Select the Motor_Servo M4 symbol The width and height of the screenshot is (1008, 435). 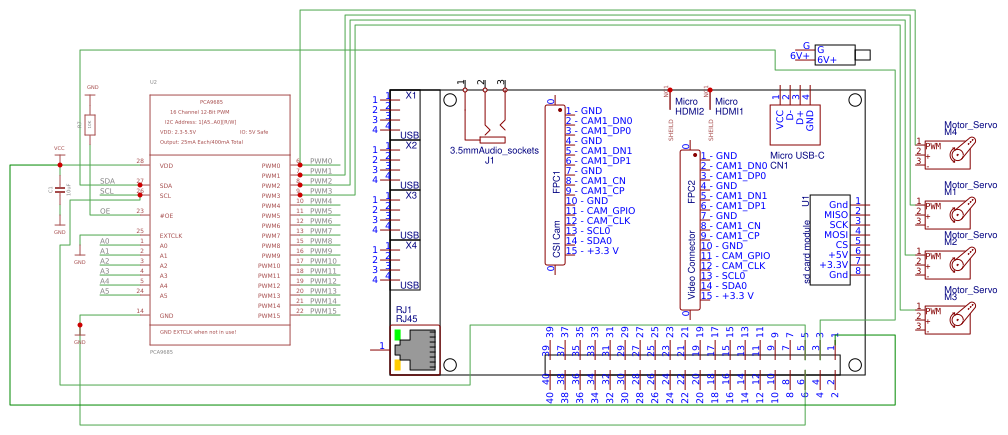[x=944, y=154]
